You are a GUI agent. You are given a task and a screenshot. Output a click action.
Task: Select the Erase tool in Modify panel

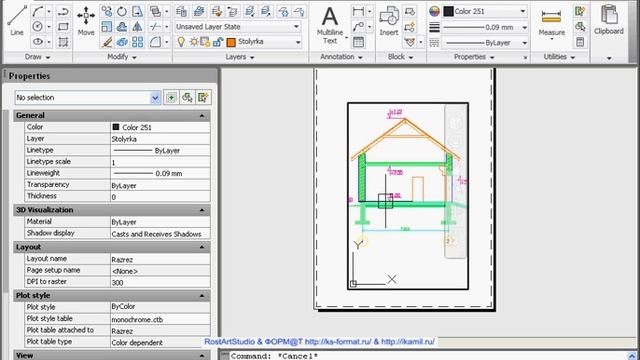(107, 42)
